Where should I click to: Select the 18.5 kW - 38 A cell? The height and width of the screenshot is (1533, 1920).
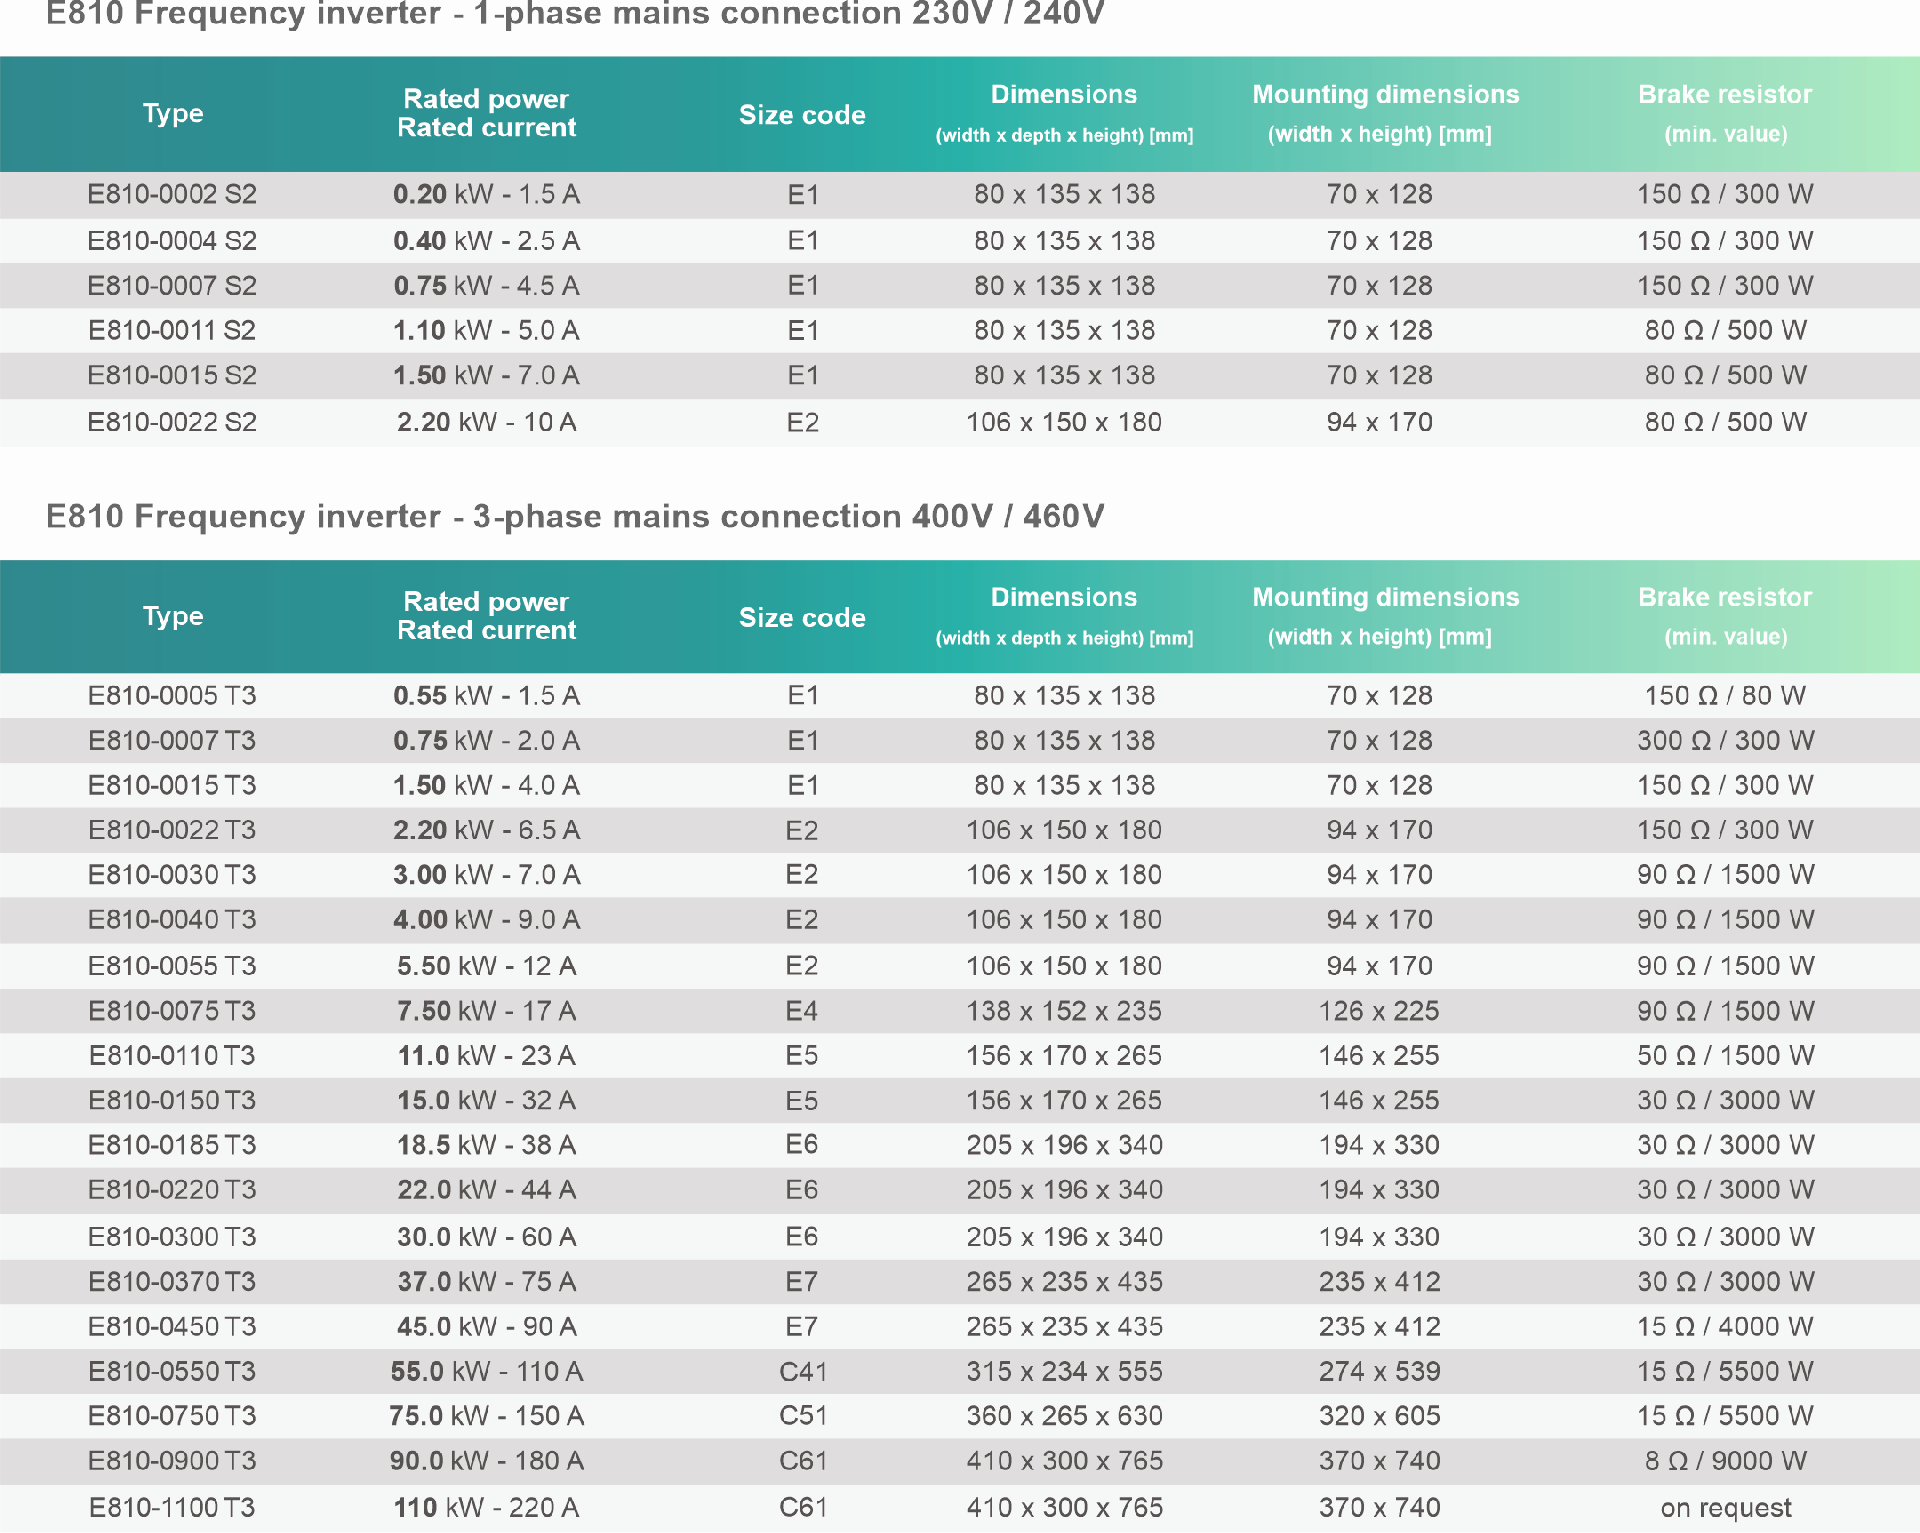(487, 1145)
